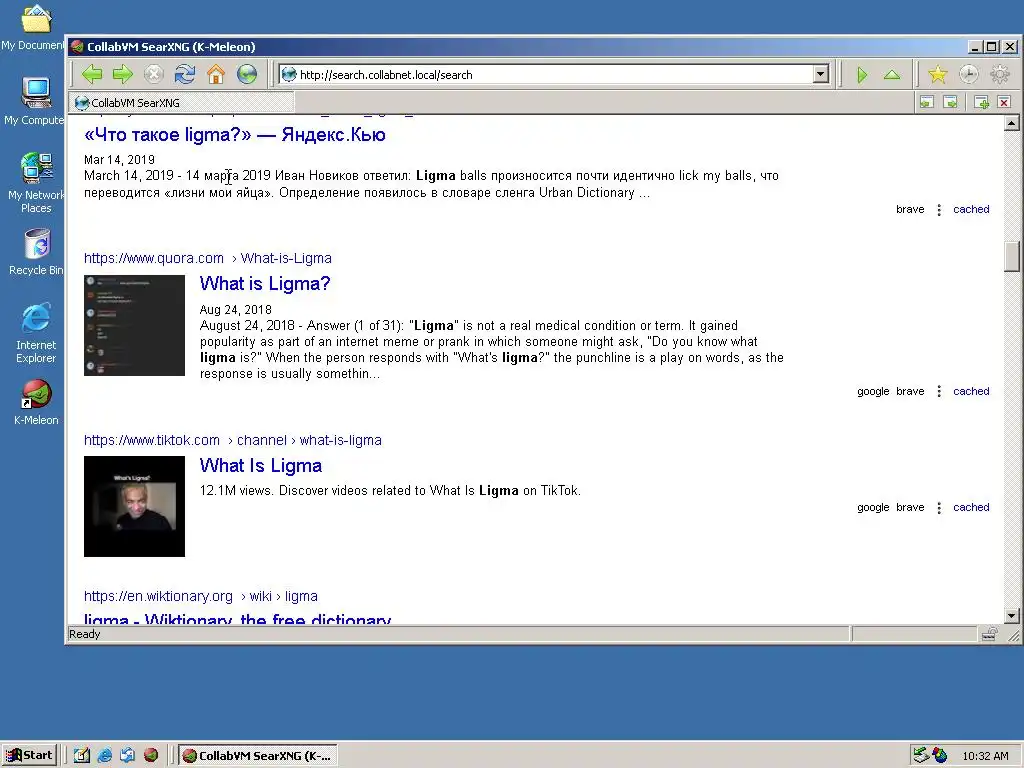
Task: Click the green Go arrow next to URL bar
Action: (x=862, y=75)
